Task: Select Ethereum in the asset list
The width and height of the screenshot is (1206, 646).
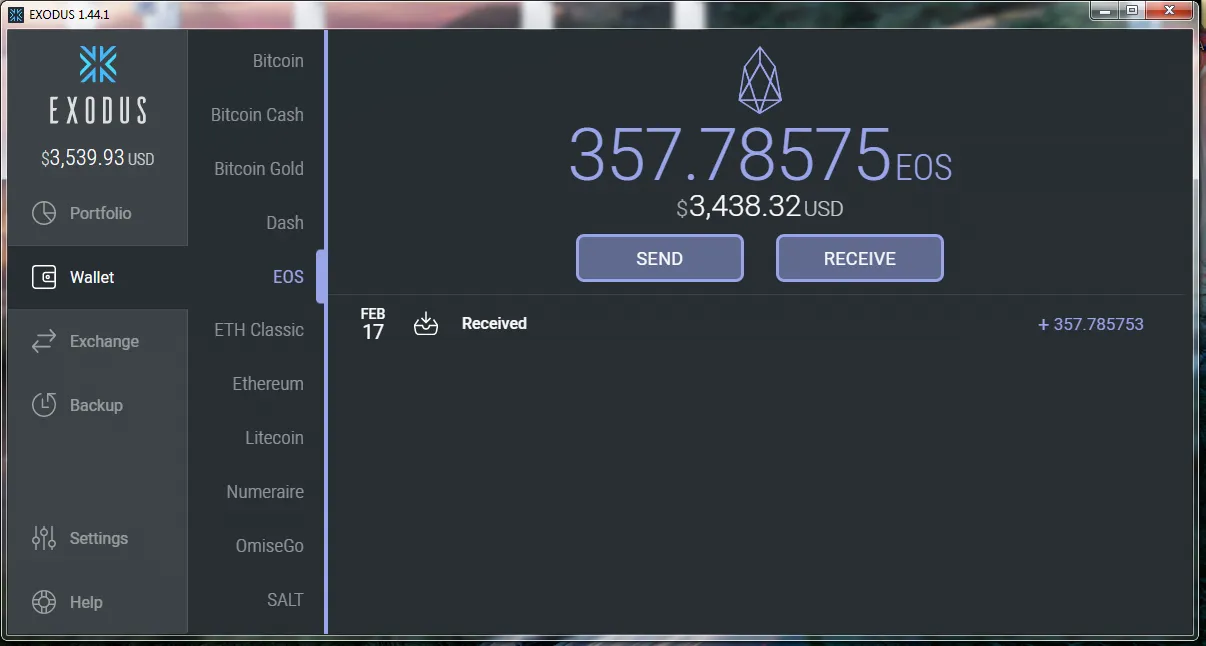Action: (268, 384)
